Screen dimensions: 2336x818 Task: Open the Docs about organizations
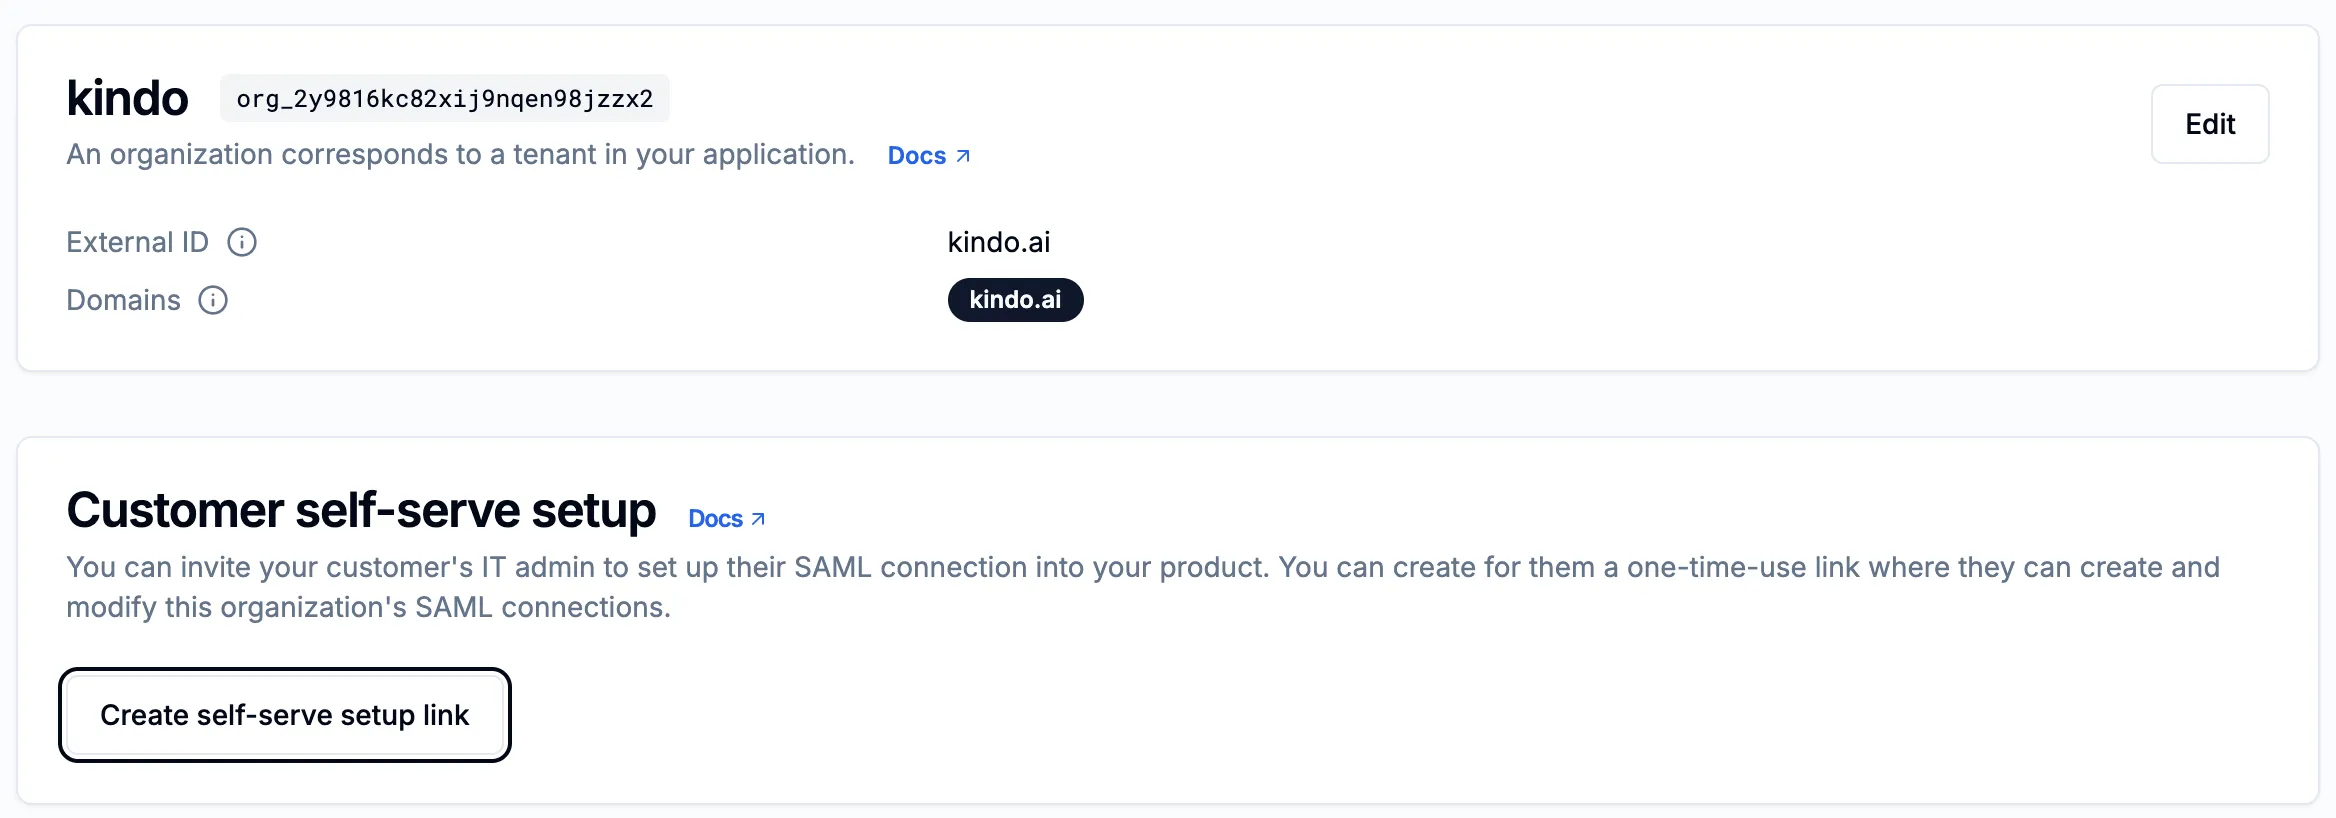(916, 155)
